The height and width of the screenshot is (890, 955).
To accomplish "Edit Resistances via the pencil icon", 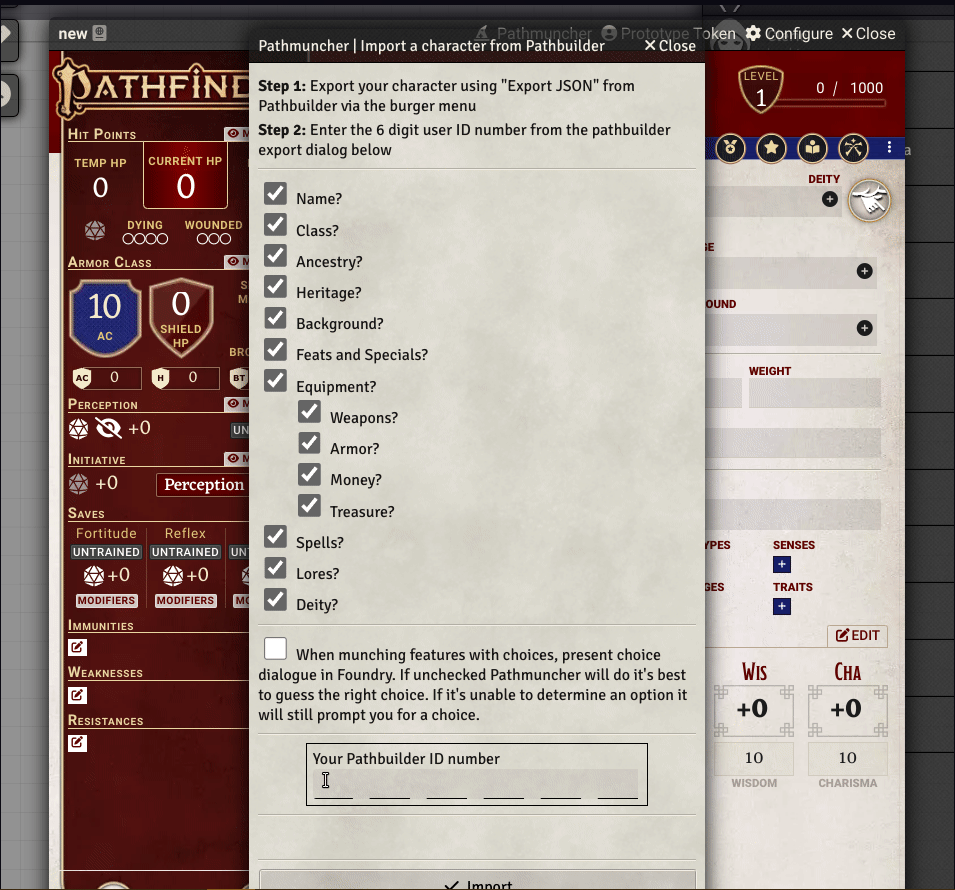I will pos(77,743).
